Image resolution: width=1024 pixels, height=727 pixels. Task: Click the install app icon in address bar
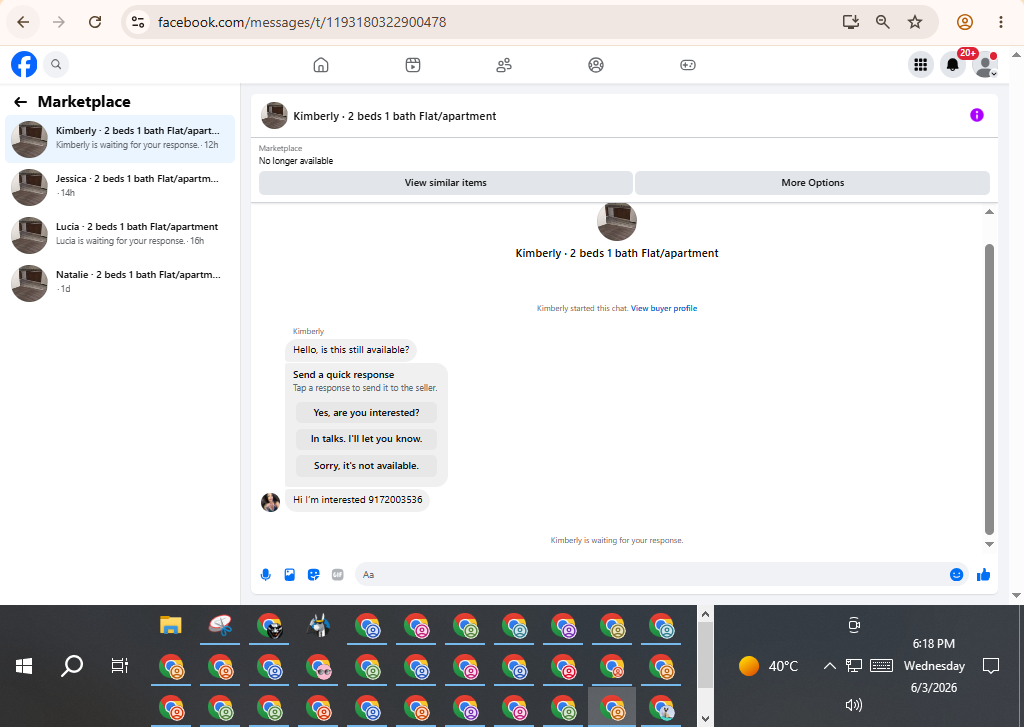click(850, 22)
